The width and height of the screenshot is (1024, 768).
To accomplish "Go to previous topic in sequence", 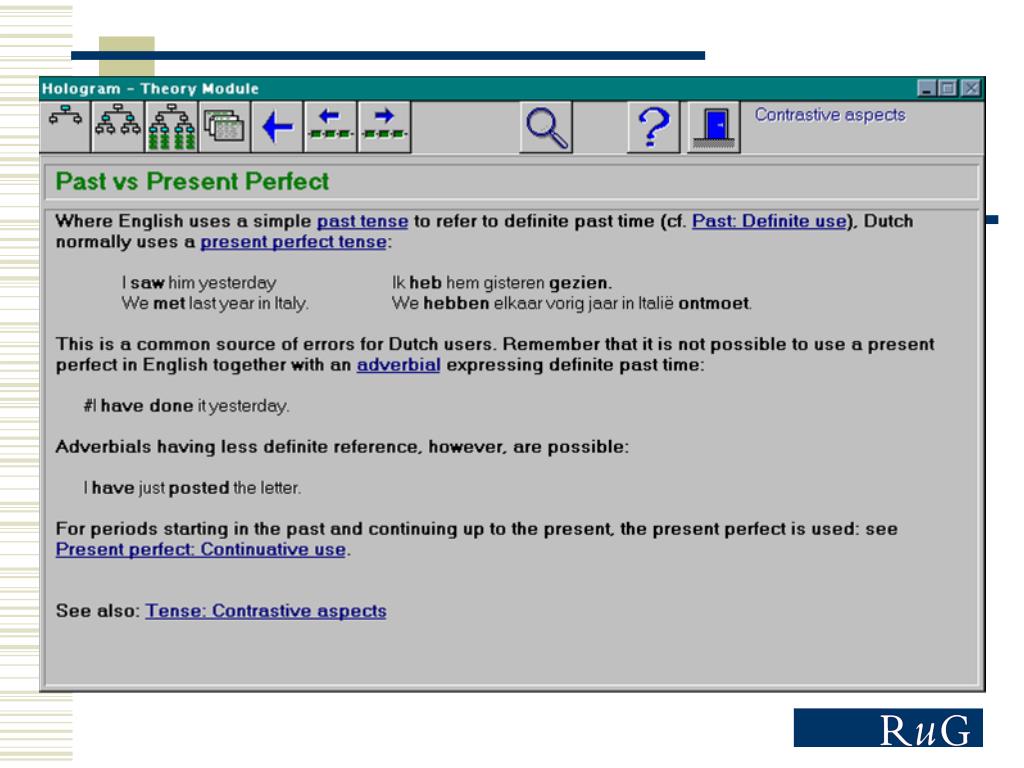I will point(330,127).
